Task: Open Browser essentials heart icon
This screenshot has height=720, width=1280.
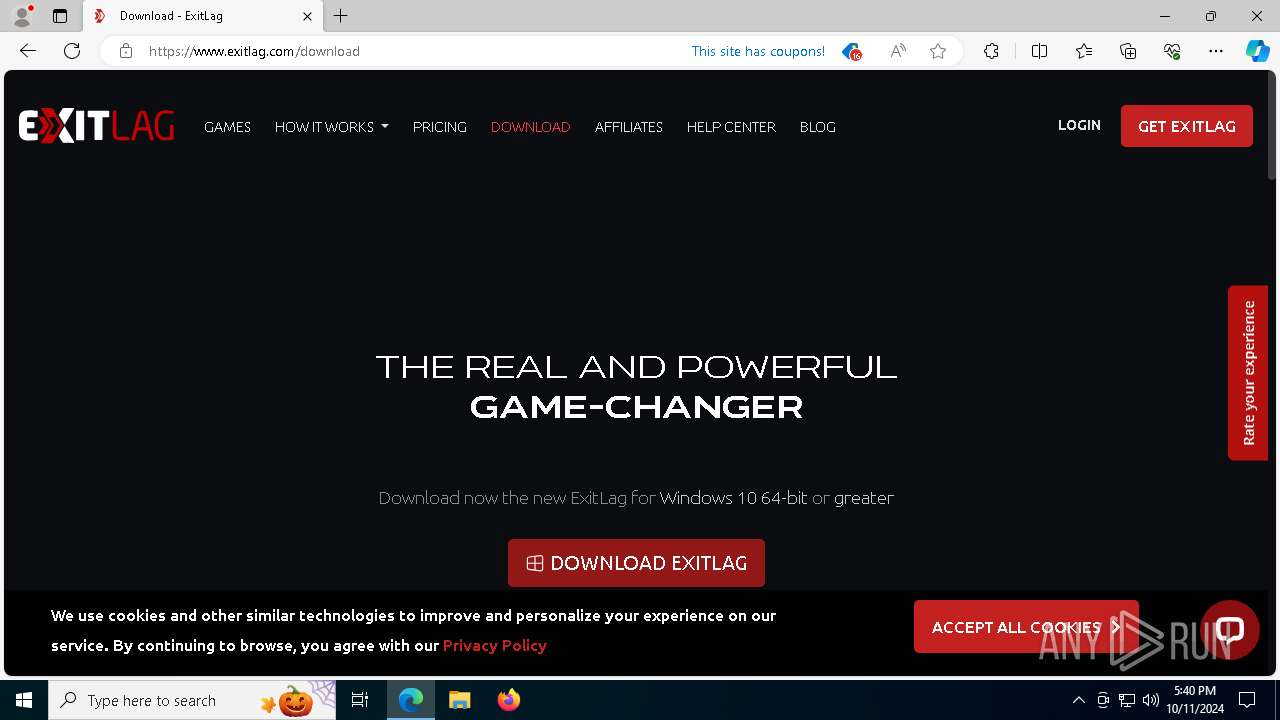Action: pos(1172,51)
